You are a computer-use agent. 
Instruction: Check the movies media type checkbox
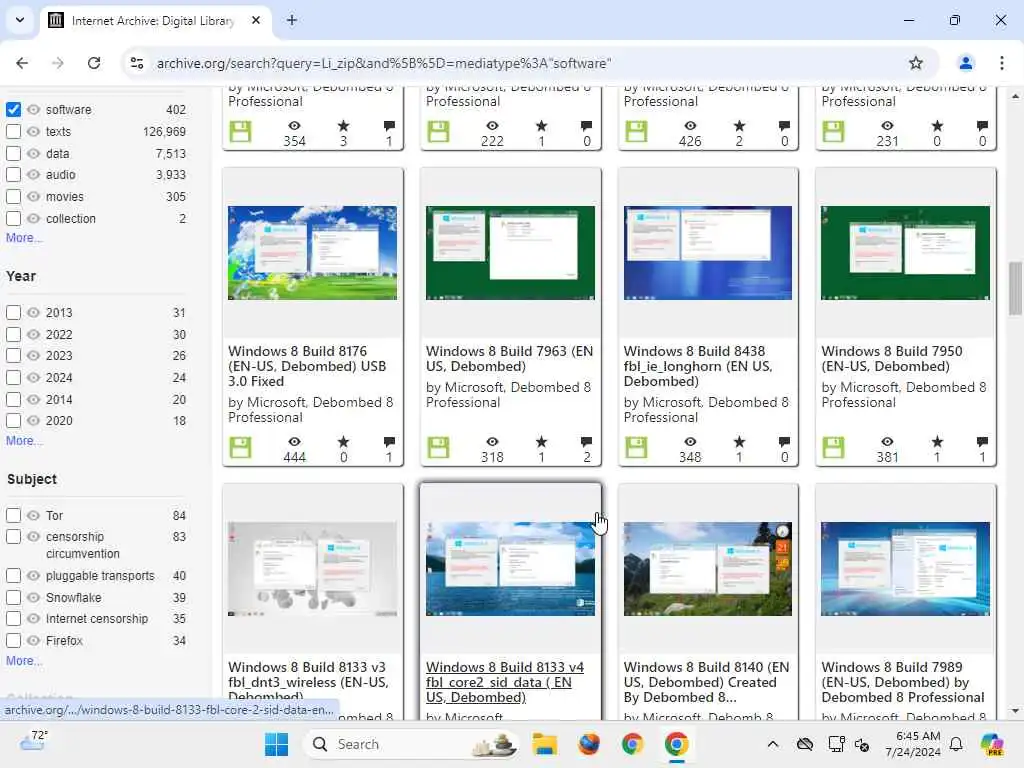(13, 197)
